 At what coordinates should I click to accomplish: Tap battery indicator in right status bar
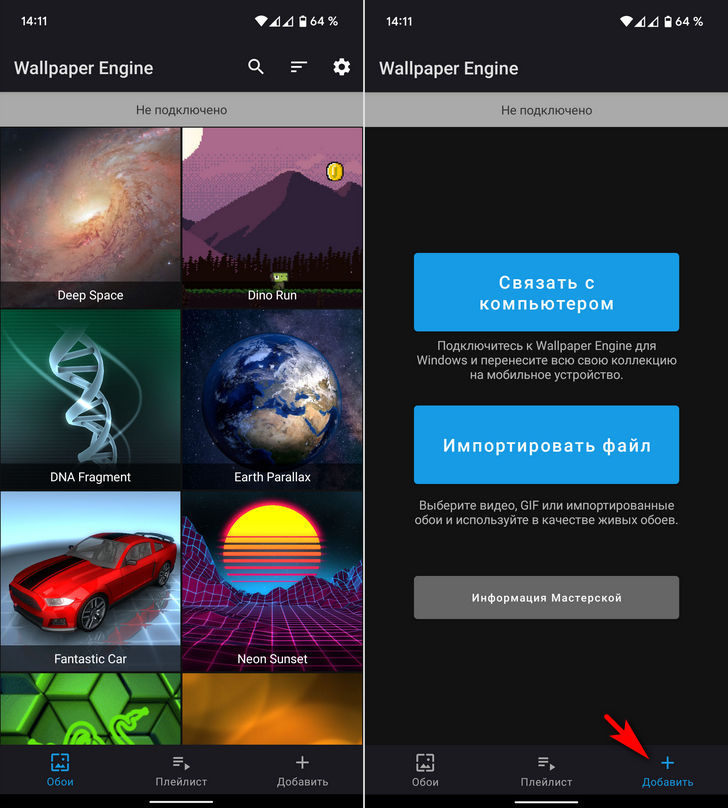(683, 21)
